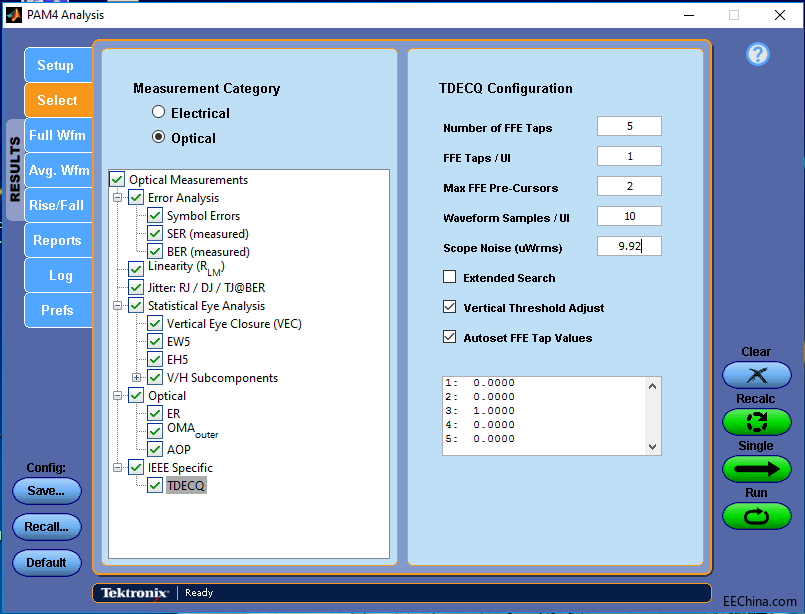Disable Vertical Threshold Adjust

(x=449, y=307)
